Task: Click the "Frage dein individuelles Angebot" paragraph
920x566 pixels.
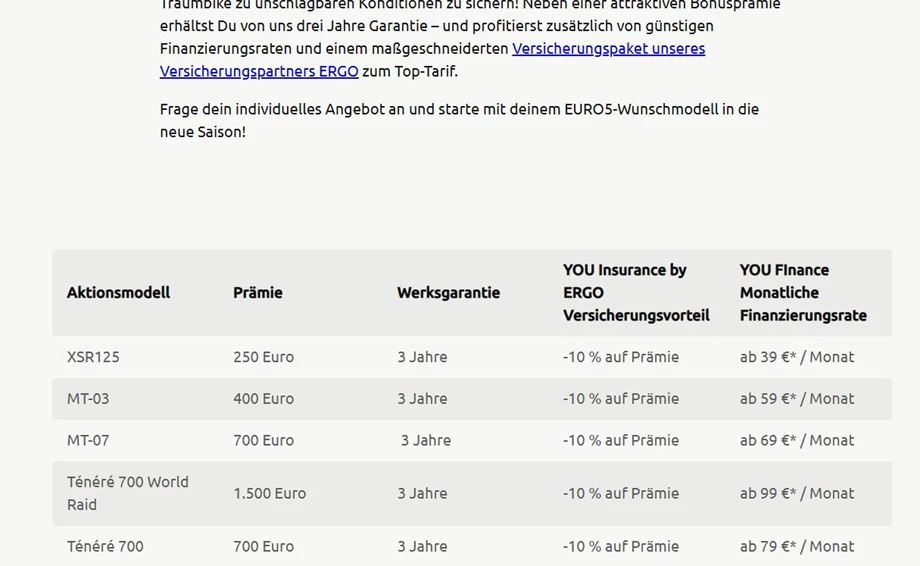Action: [459, 120]
